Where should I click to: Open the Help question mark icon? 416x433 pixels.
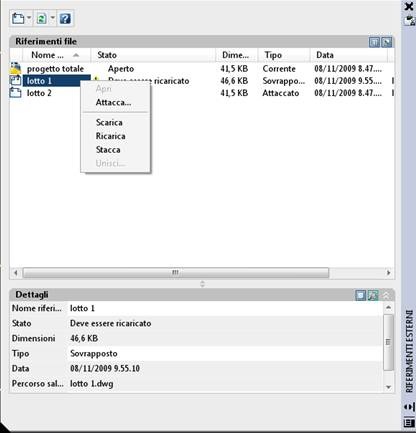coord(65,18)
